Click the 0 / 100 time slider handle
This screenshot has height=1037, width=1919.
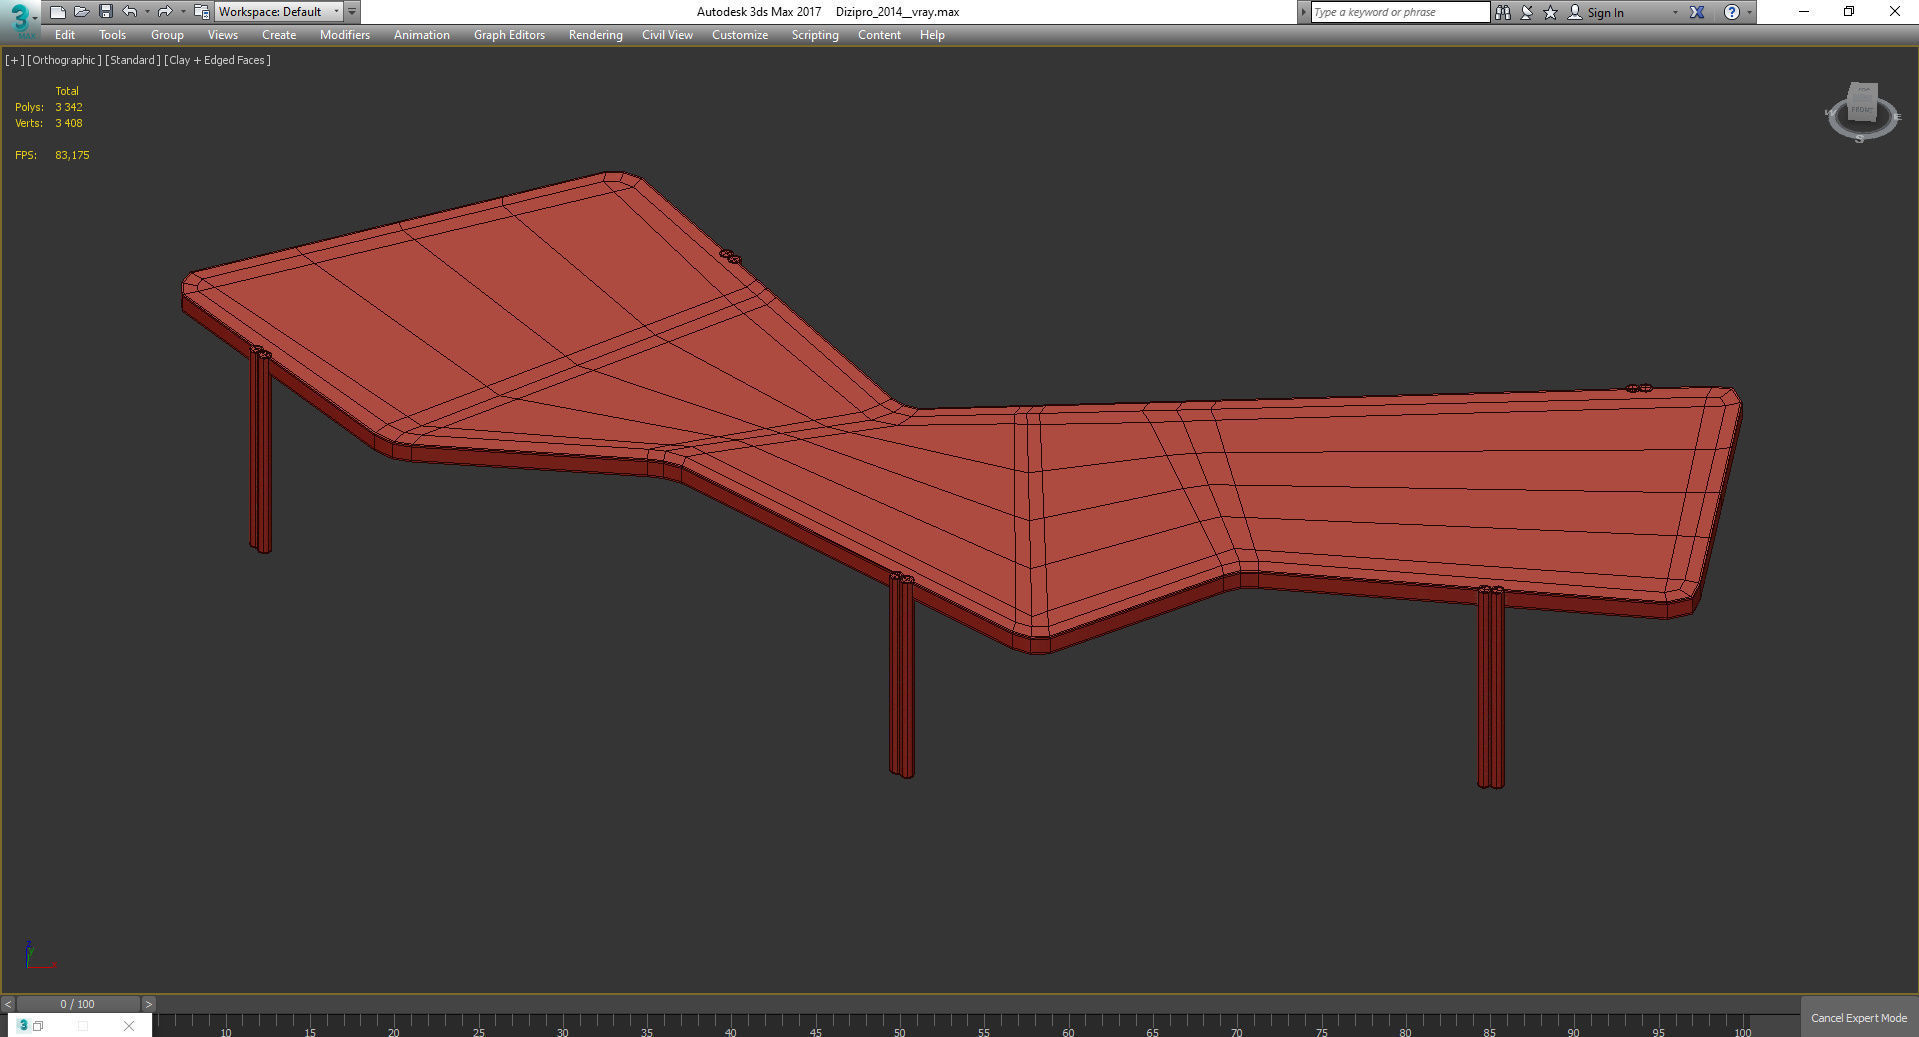pos(78,1004)
